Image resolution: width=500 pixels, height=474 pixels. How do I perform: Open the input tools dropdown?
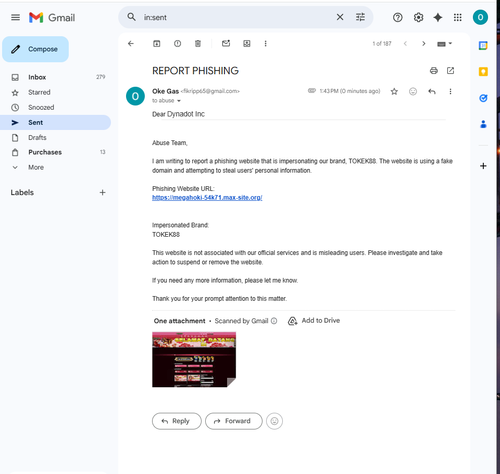click(444, 44)
